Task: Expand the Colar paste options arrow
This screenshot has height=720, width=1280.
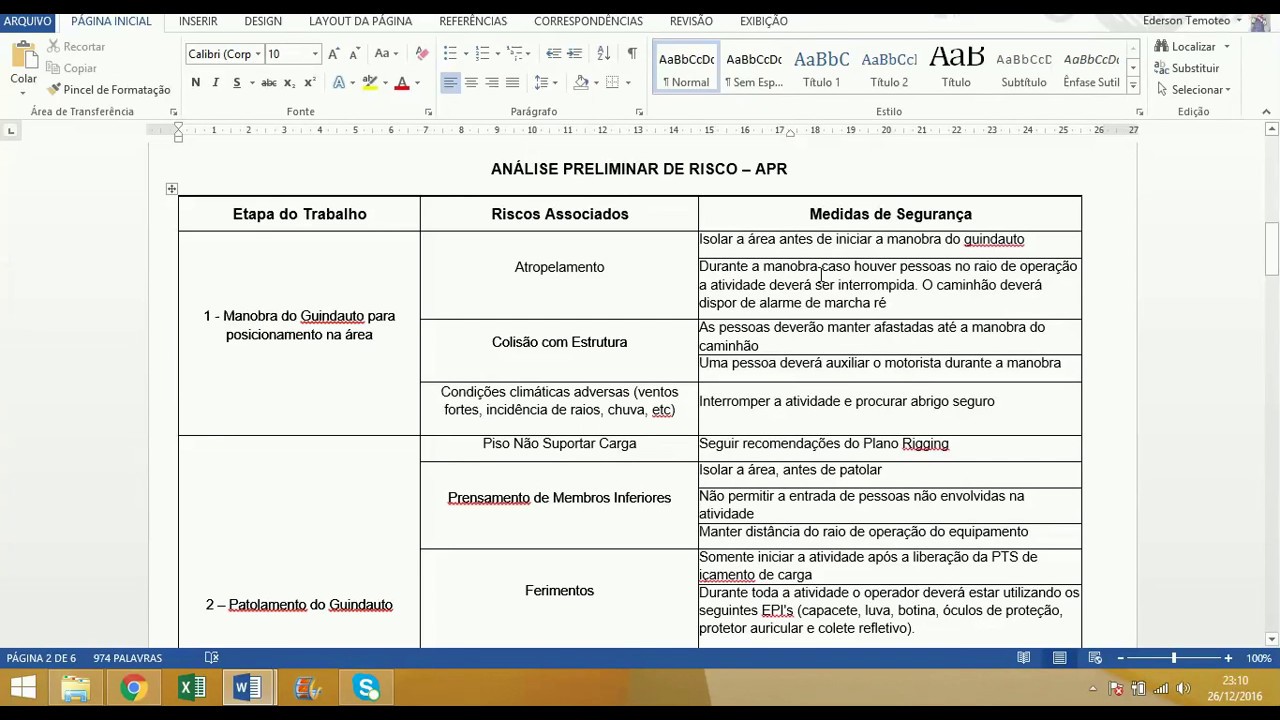Action: [x=23, y=93]
